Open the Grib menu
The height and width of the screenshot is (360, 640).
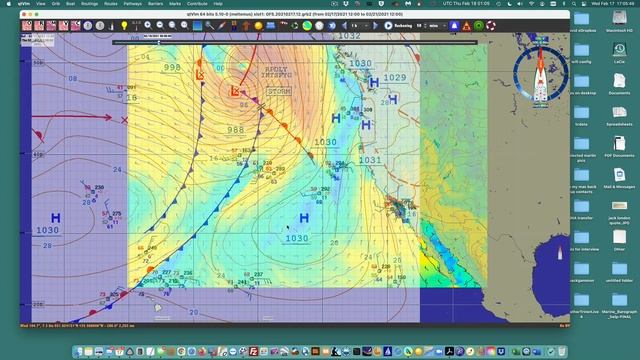tap(56, 4)
